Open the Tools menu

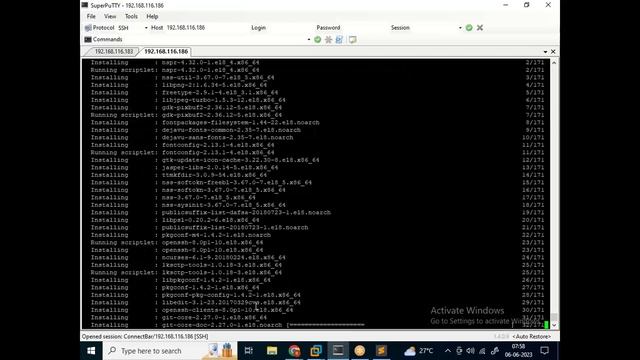[131, 16]
